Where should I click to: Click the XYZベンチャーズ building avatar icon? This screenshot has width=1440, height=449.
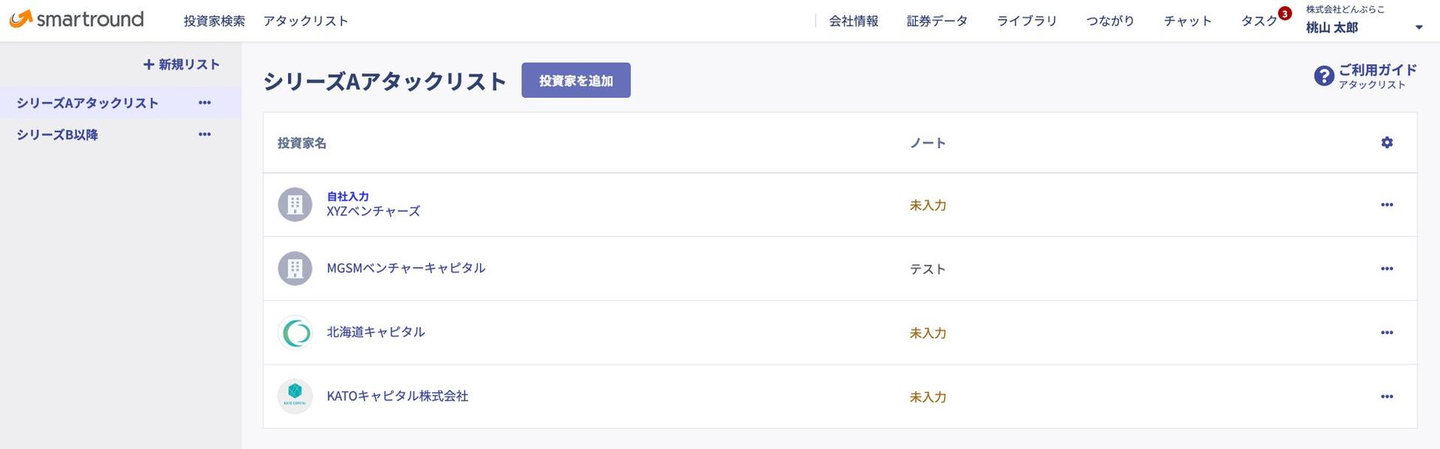point(295,205)
